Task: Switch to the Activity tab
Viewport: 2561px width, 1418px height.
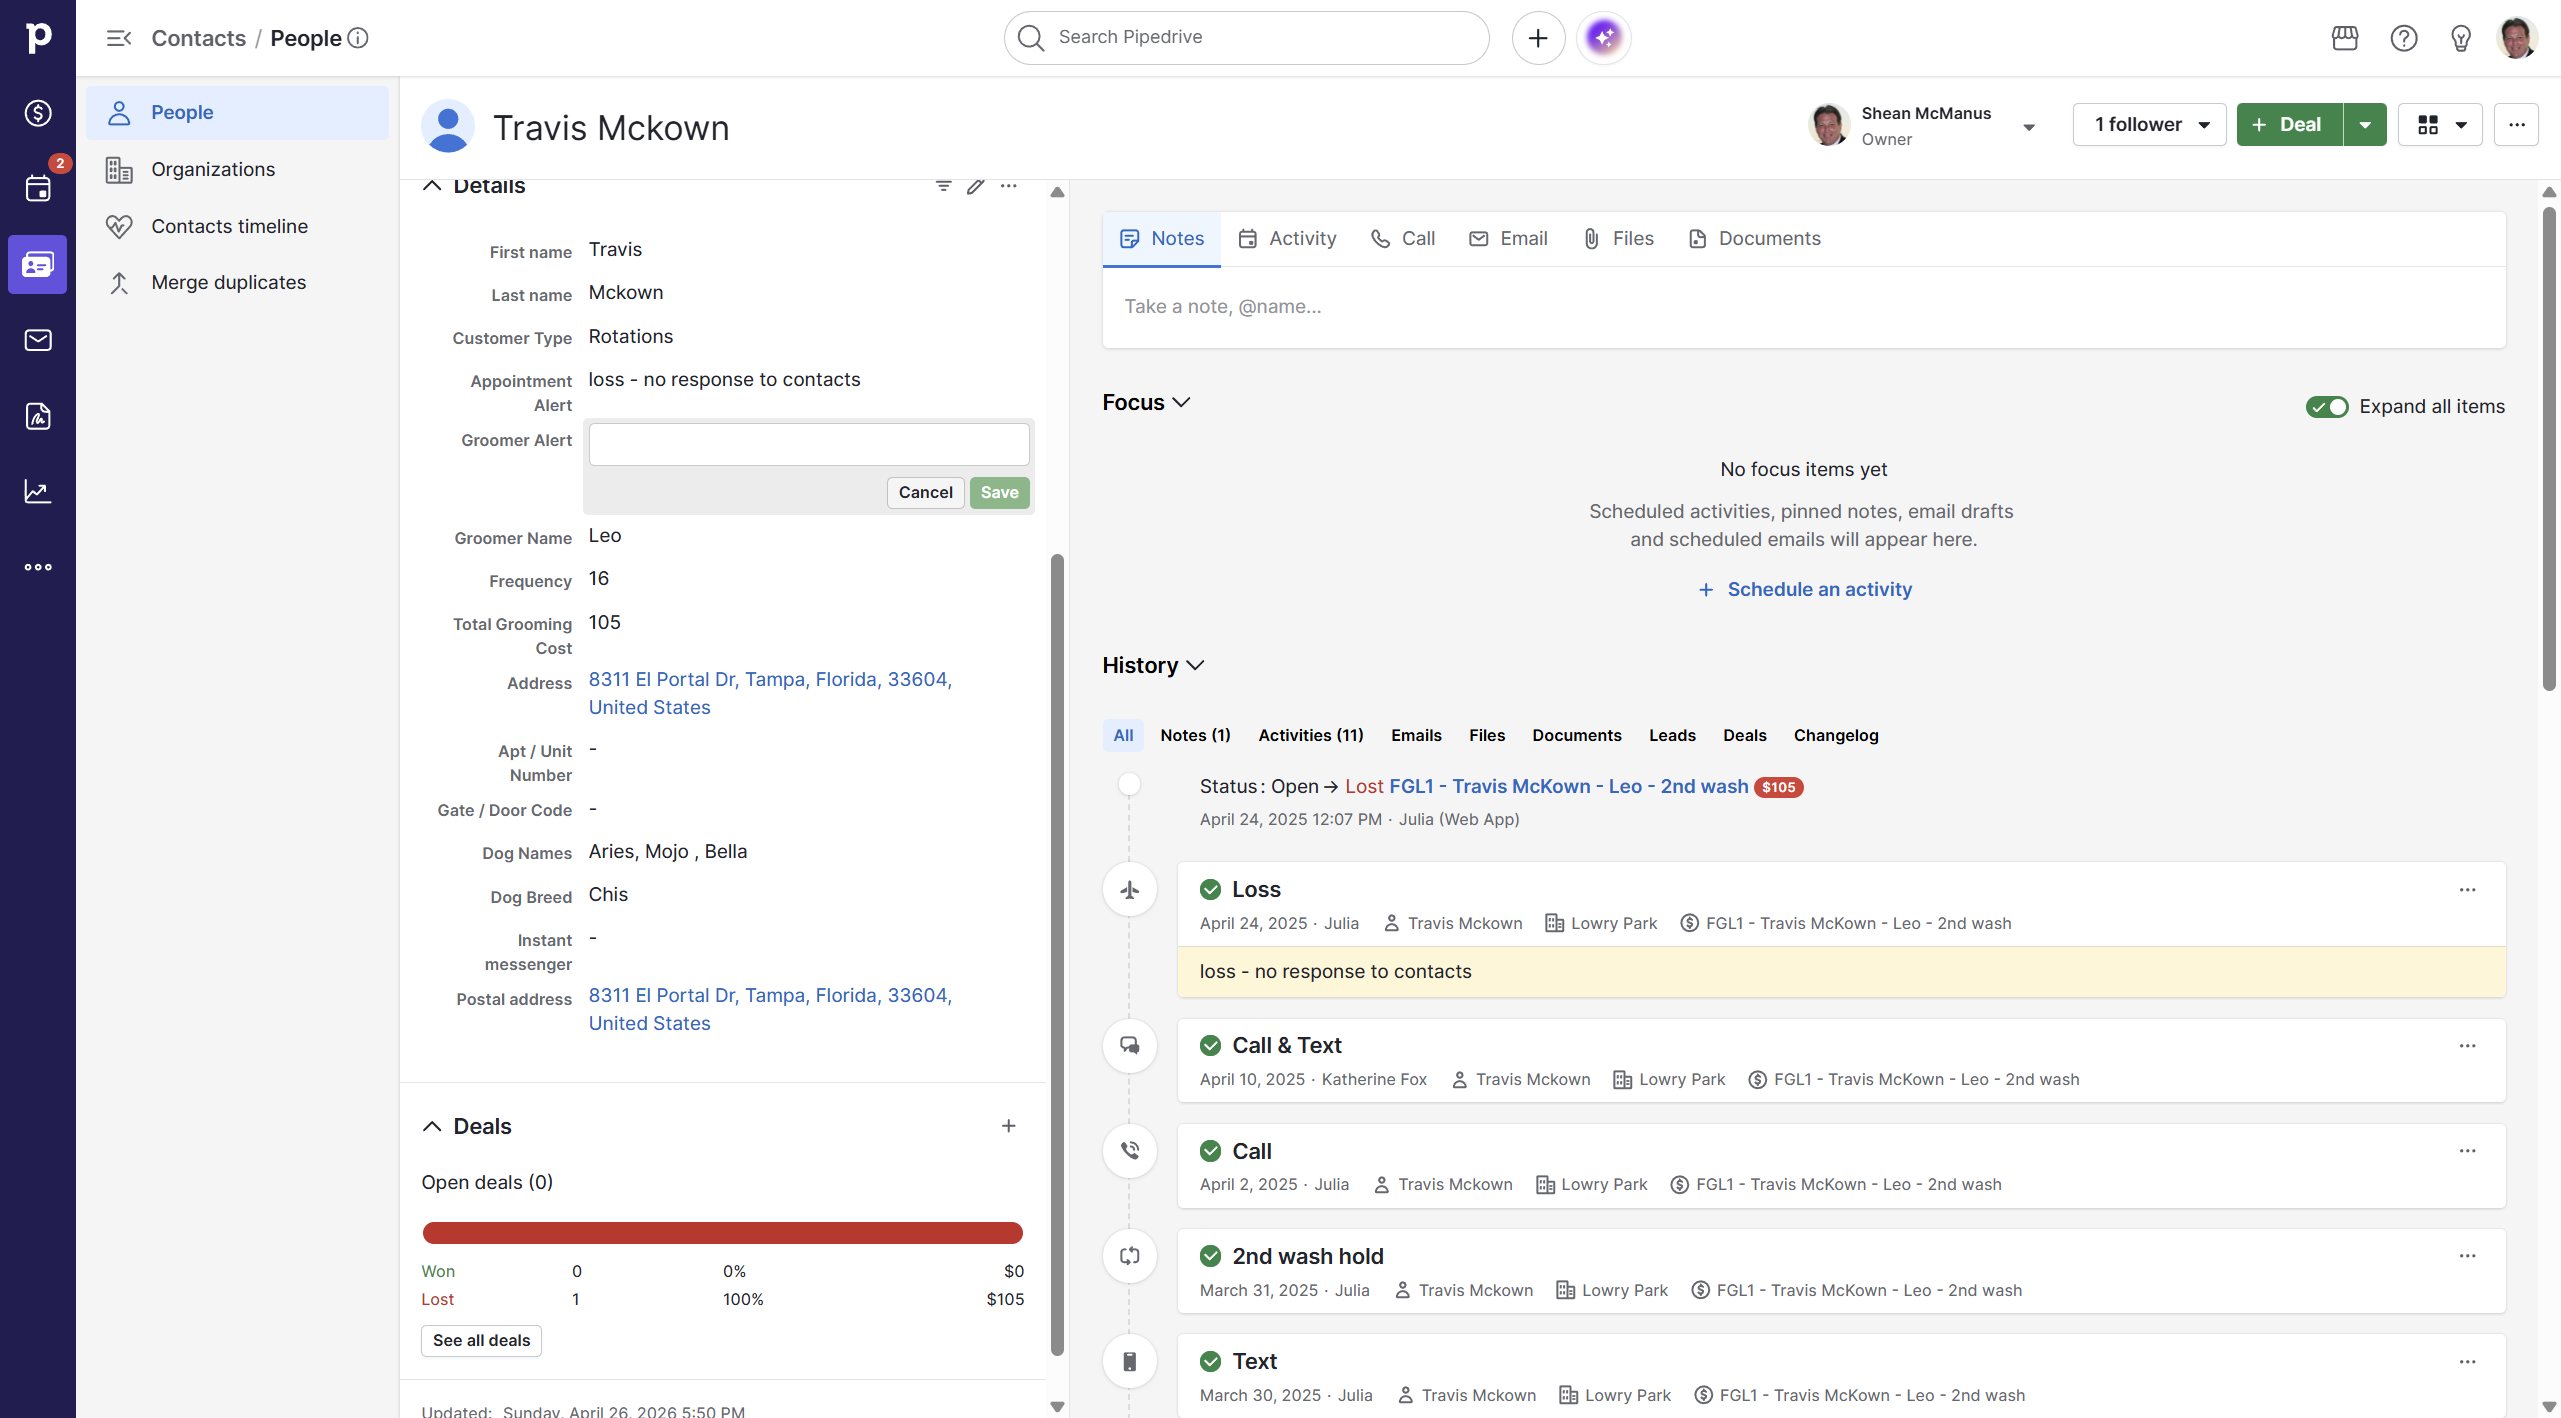Action: (1288, 238)
